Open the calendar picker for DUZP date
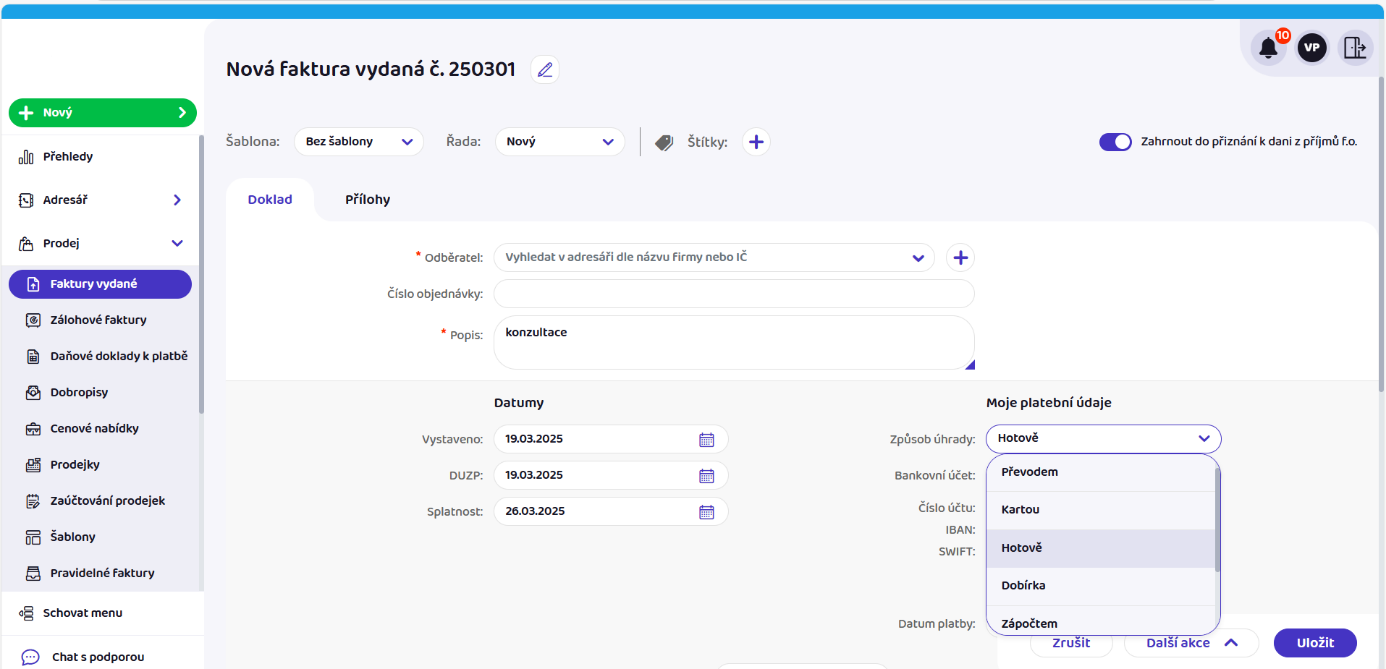The width and height of the screenshot is (1386, 669). (x=706, y=475)
